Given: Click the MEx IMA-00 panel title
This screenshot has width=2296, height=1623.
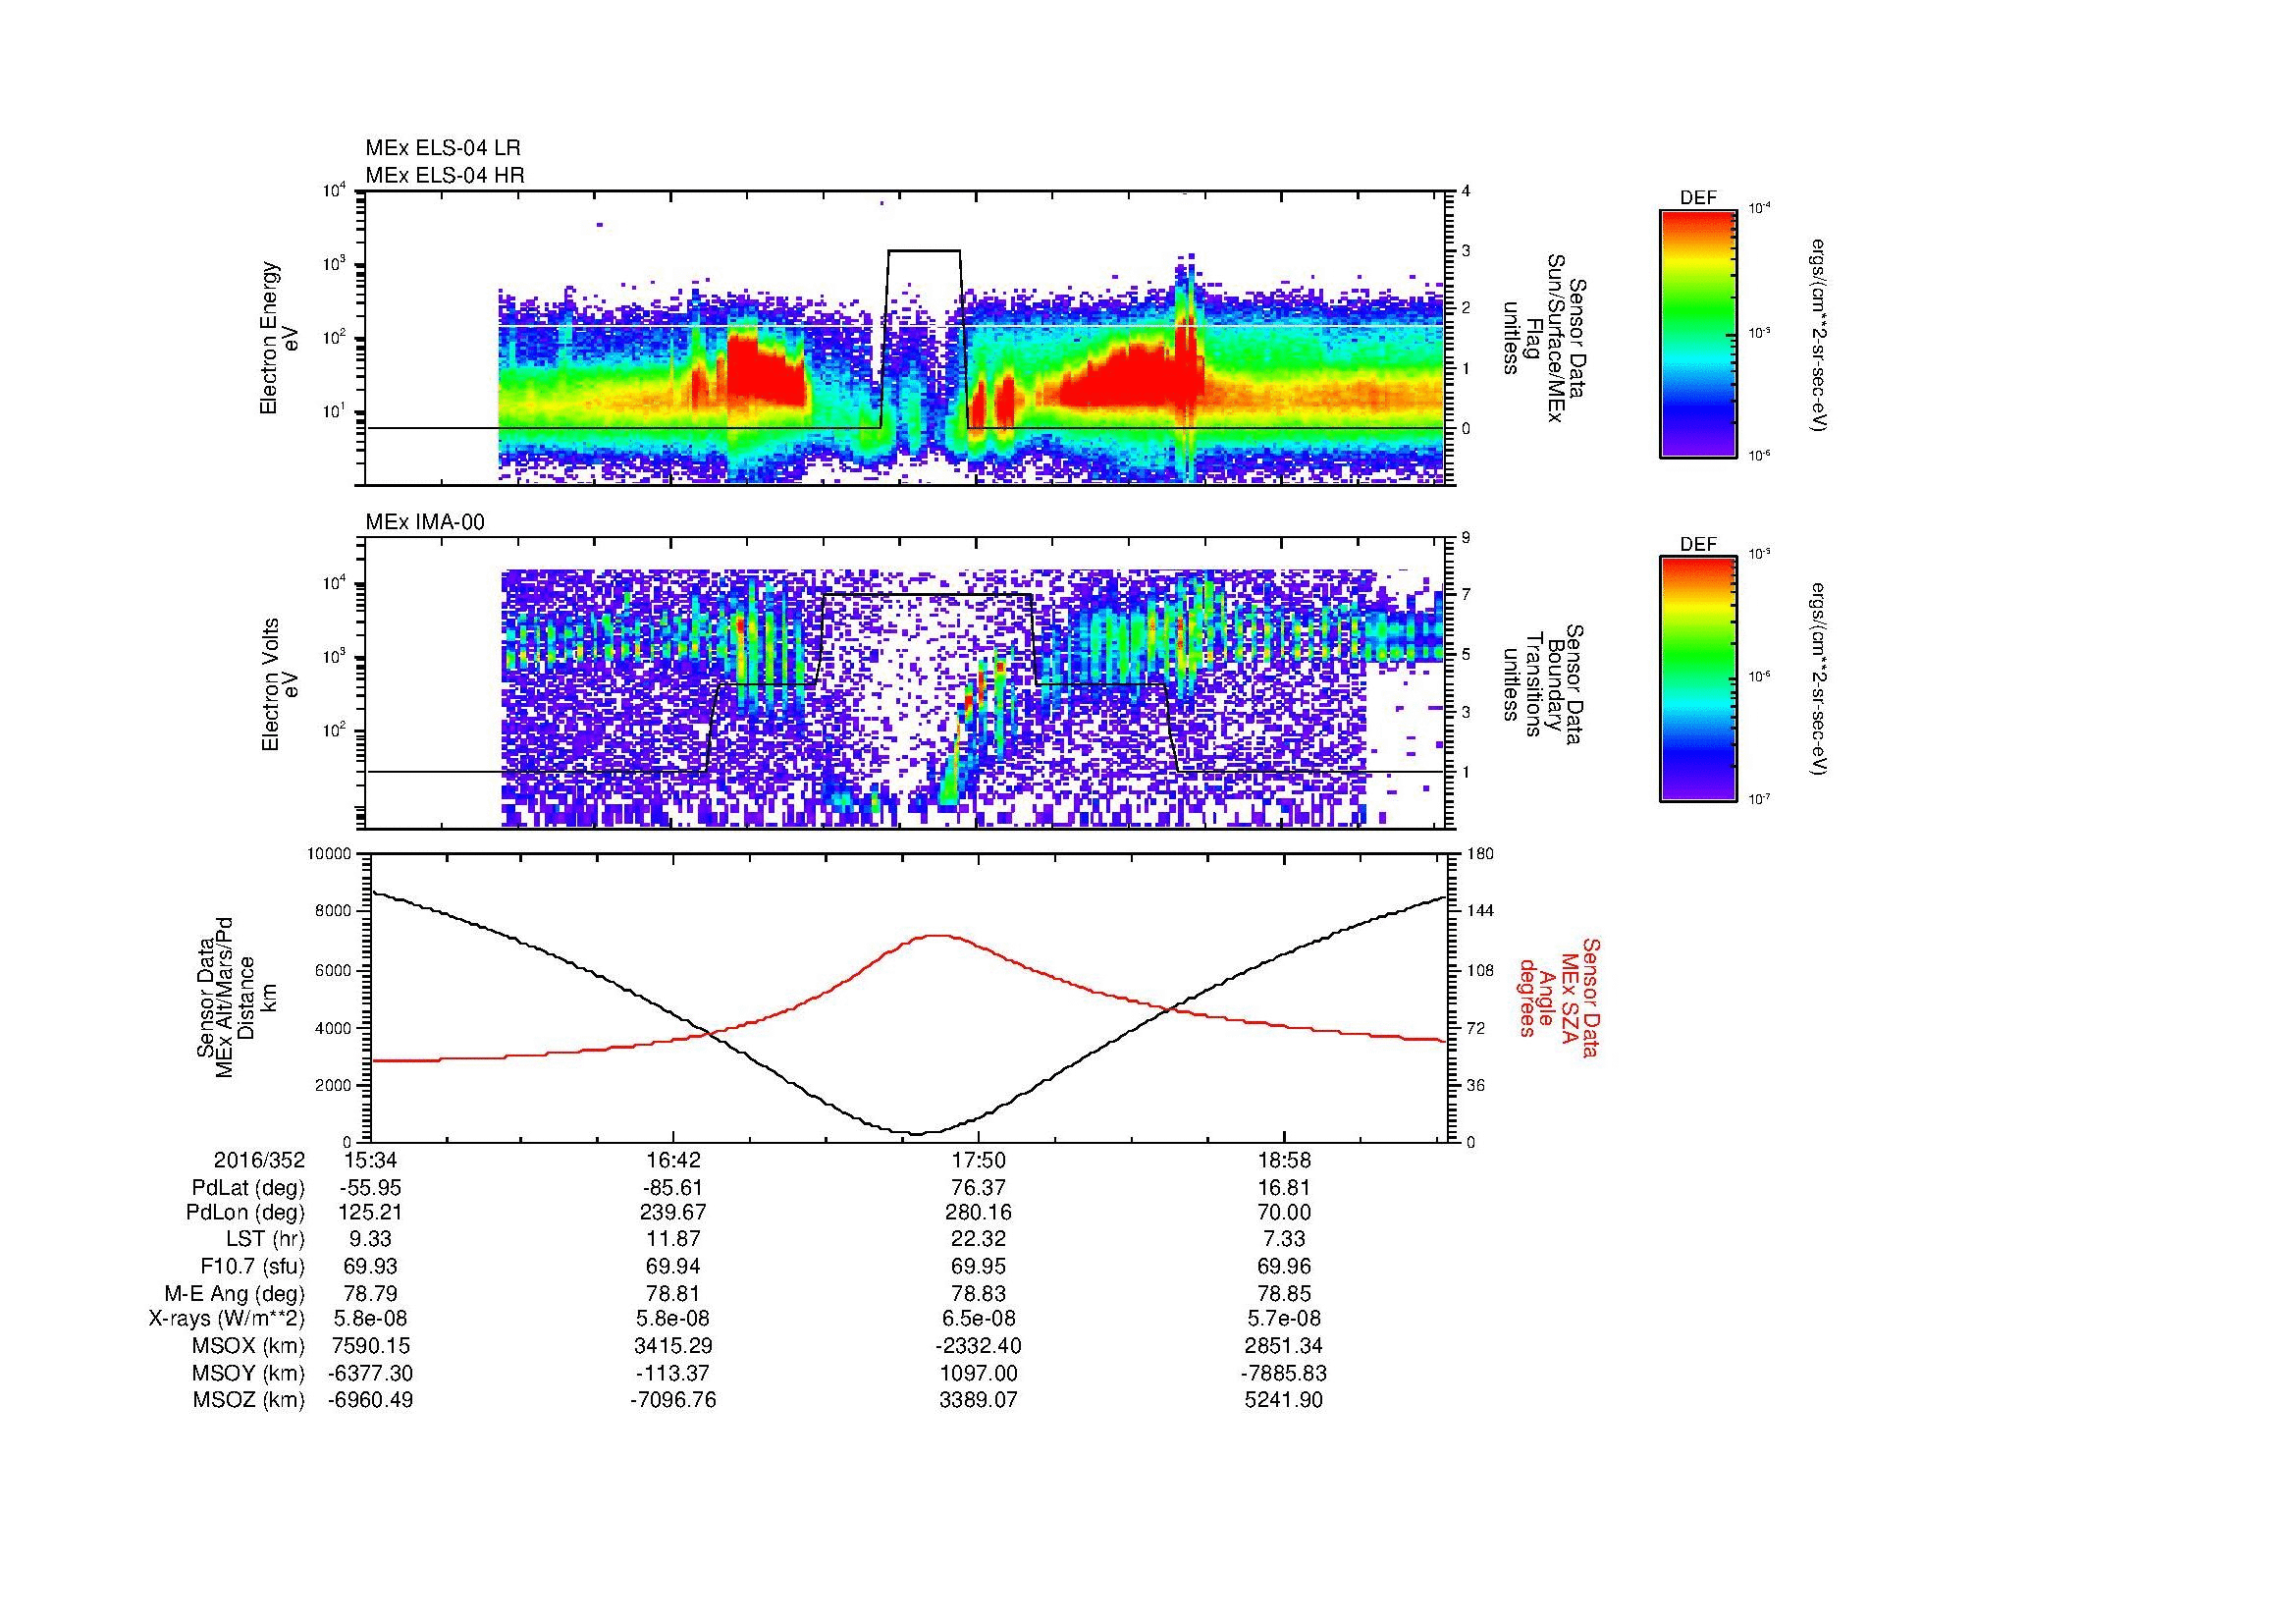Looking at the screenshot, I should click(425, 522).
